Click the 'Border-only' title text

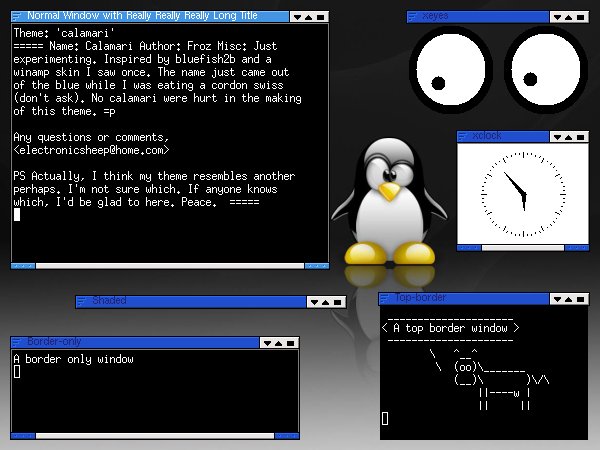tap(54, 341)
